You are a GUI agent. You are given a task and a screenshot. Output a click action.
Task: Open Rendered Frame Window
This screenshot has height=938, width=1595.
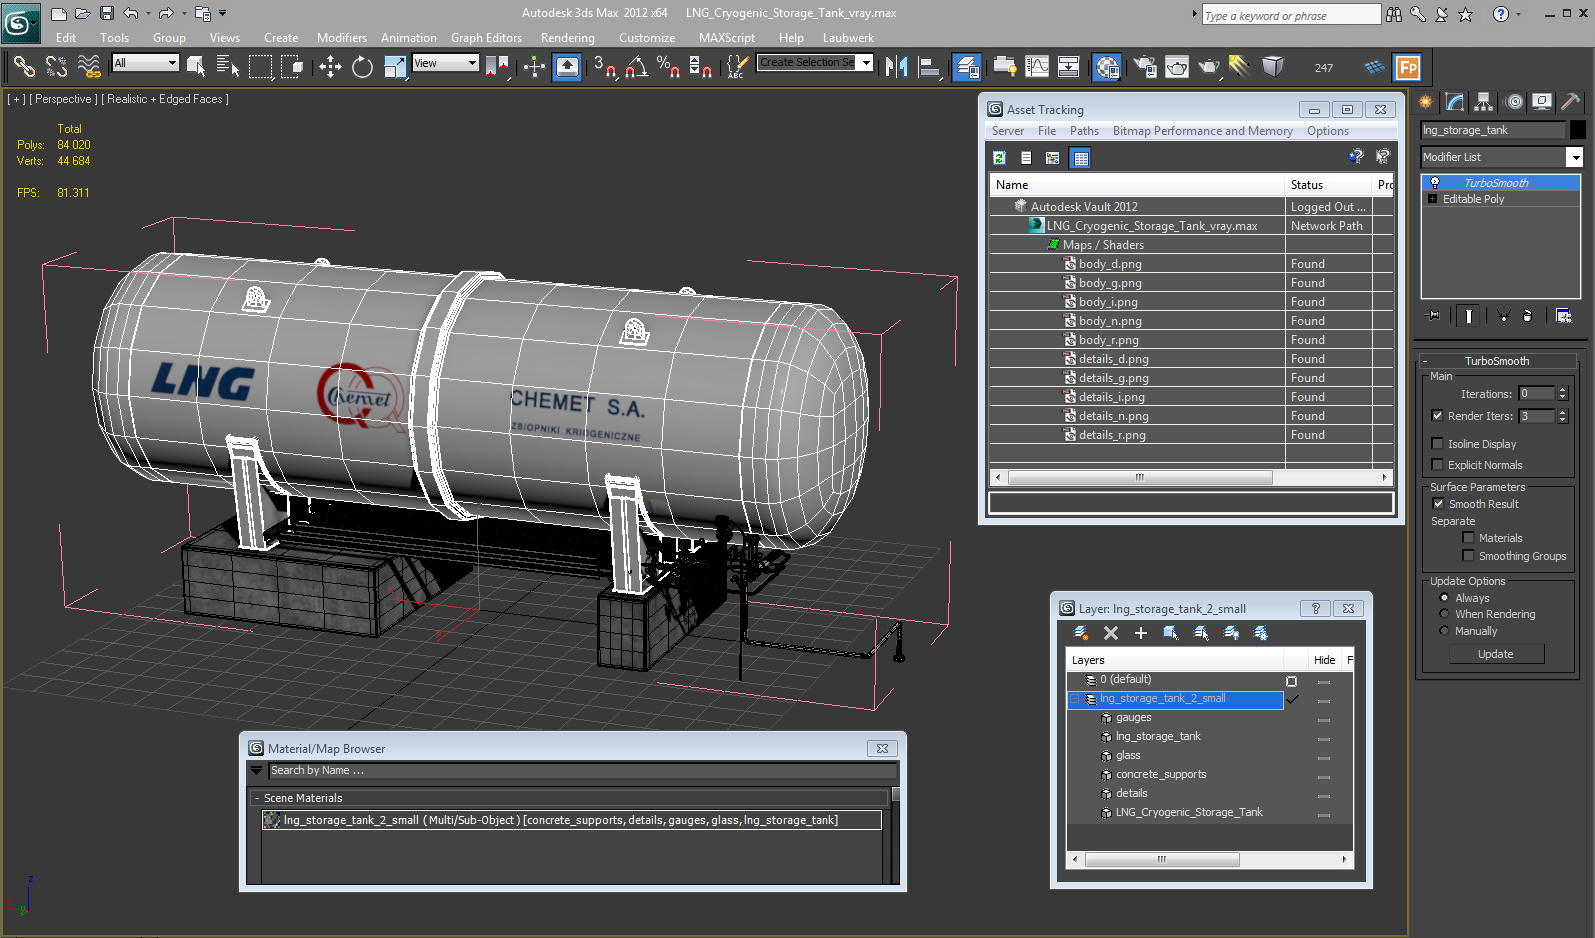coord(1177,67)
